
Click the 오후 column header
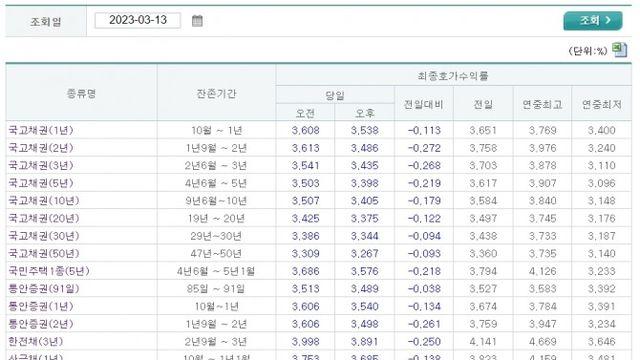(x=364, y=113)
